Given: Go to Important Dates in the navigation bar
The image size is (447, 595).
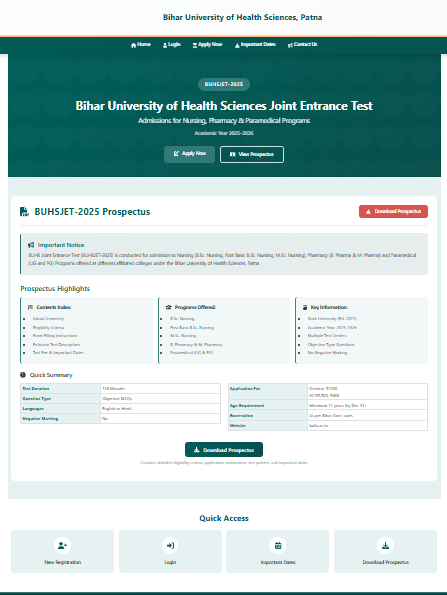Looking at the screenshot, I should pos(255,44).
